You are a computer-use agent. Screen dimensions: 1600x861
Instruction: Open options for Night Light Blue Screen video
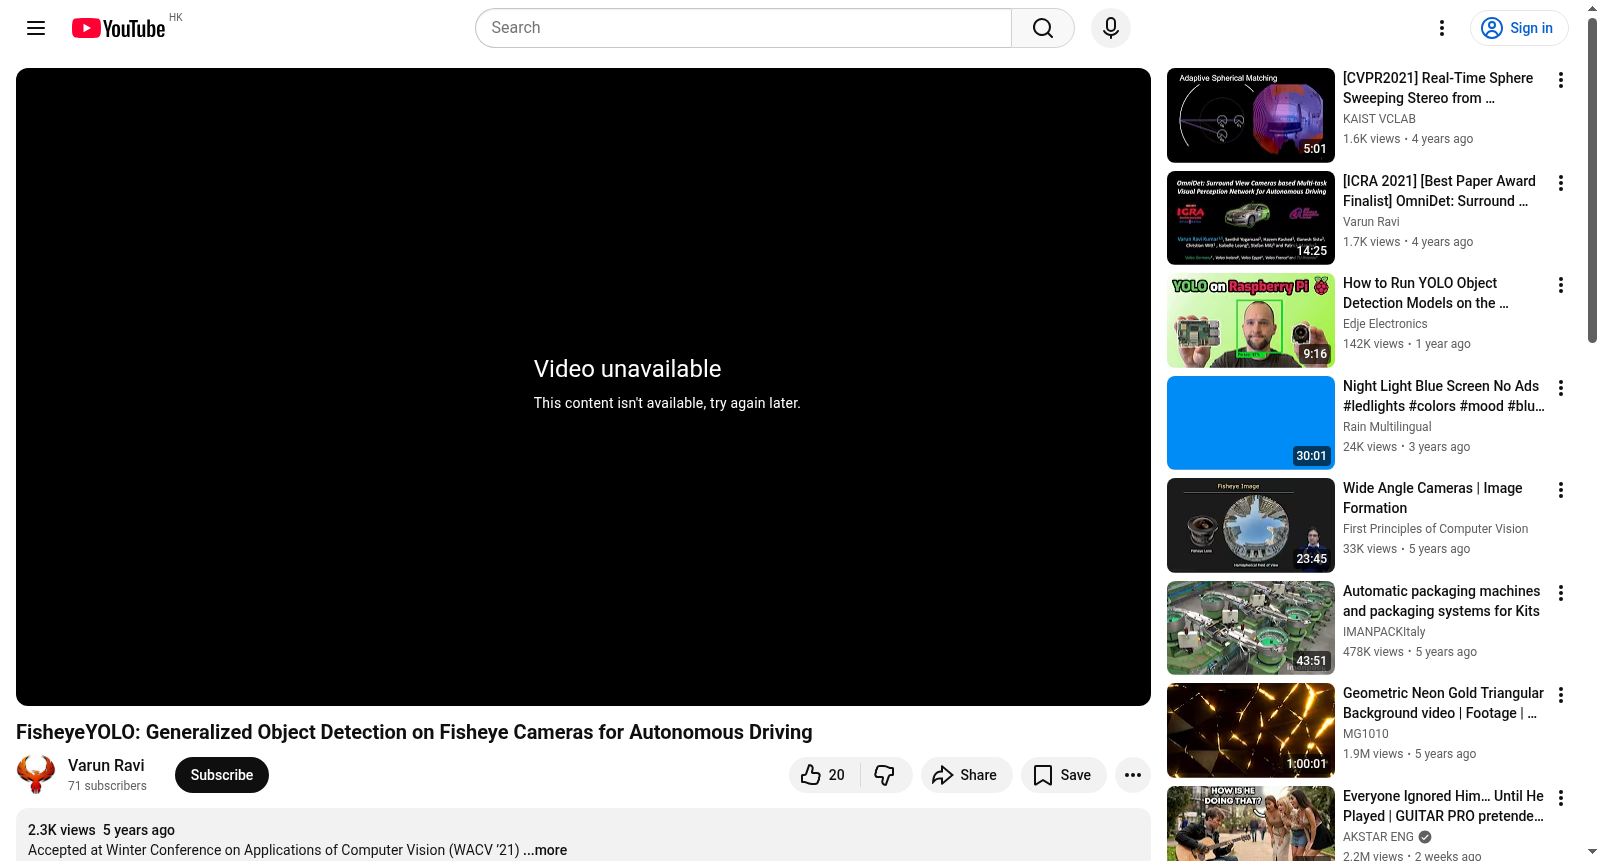(x=1561, y=388)
